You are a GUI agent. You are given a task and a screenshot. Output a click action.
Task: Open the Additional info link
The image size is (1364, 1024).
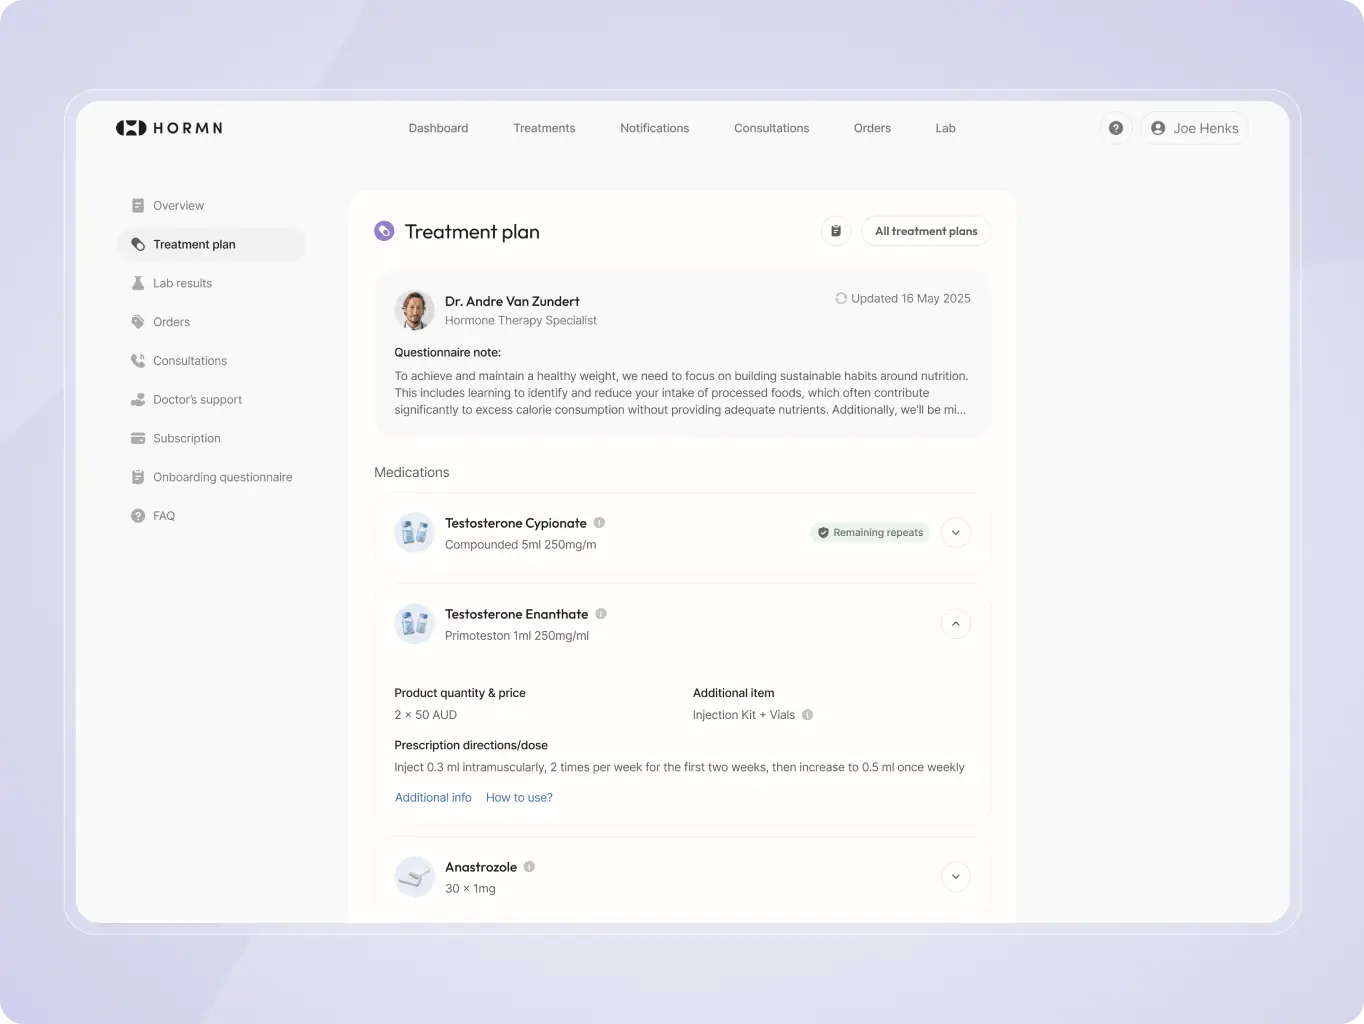pos(433,798)
